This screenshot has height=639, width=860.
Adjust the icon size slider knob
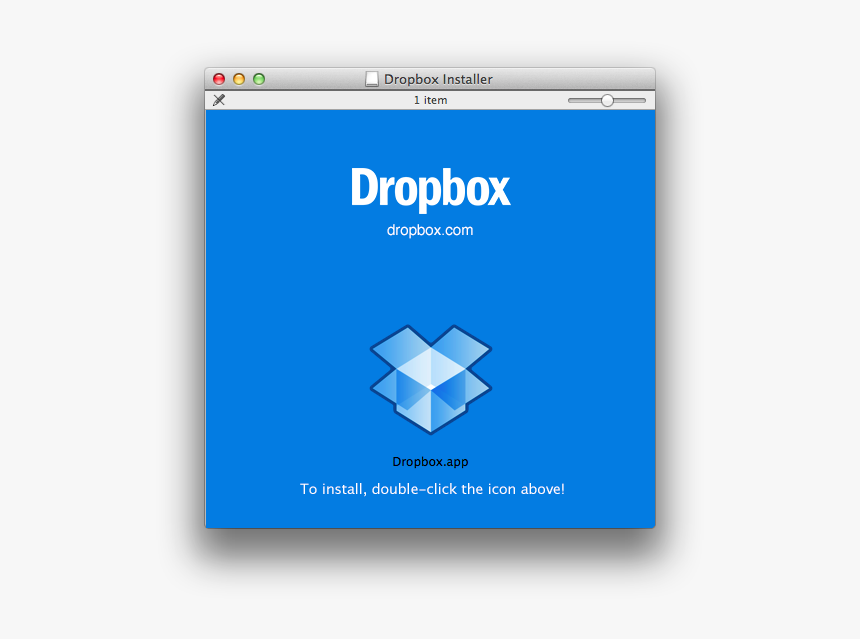[x=607, y=100]
